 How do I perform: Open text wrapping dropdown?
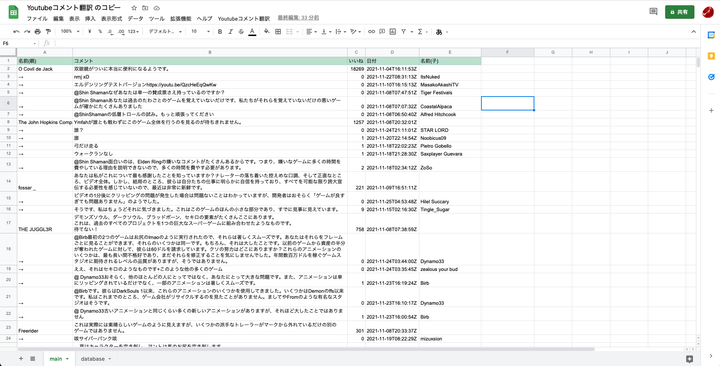(x=341, y=32)
